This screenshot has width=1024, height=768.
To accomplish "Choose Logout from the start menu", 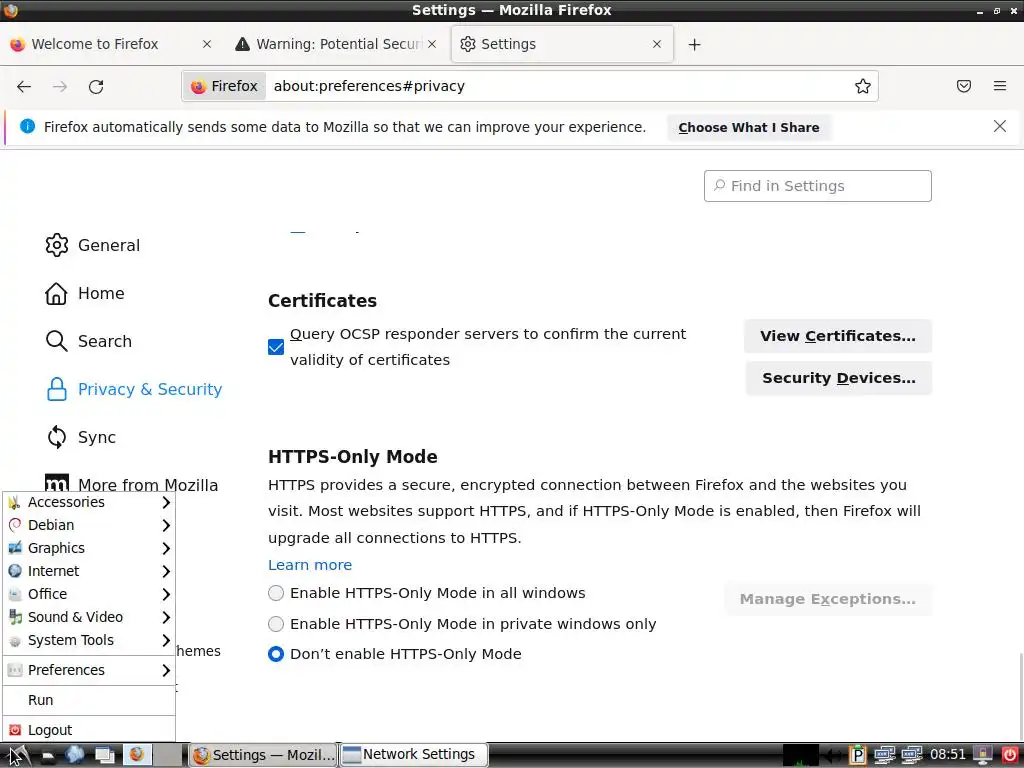I will point(89,730).
